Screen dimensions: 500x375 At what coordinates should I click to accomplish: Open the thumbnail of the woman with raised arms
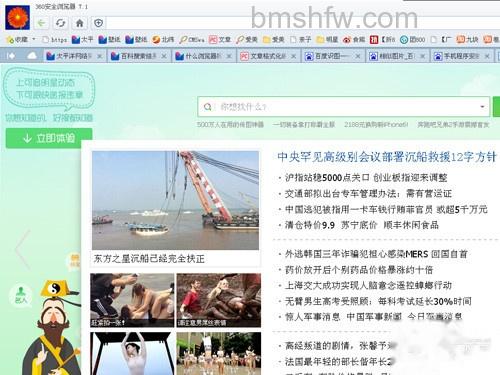pos(132,353)
